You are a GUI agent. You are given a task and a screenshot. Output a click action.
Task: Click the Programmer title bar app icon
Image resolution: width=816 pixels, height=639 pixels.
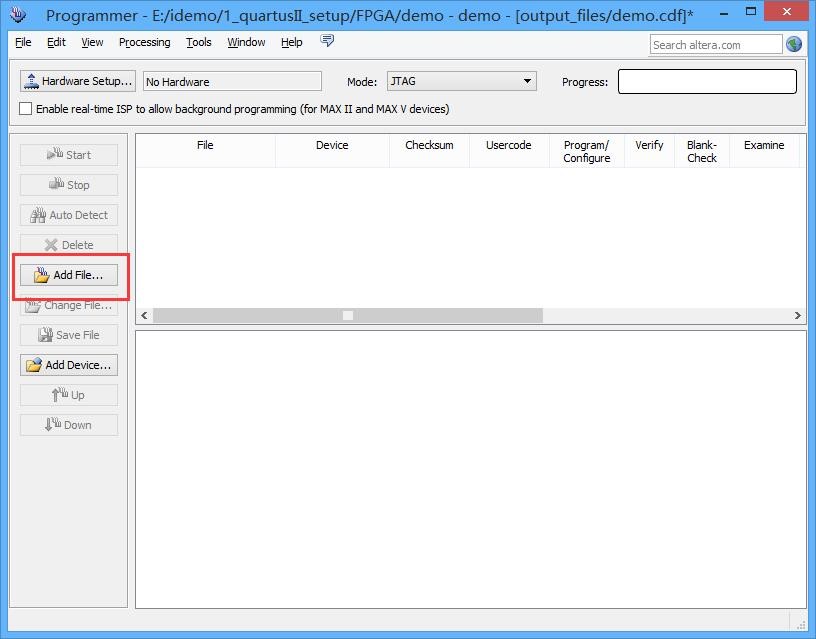[17, 14]
